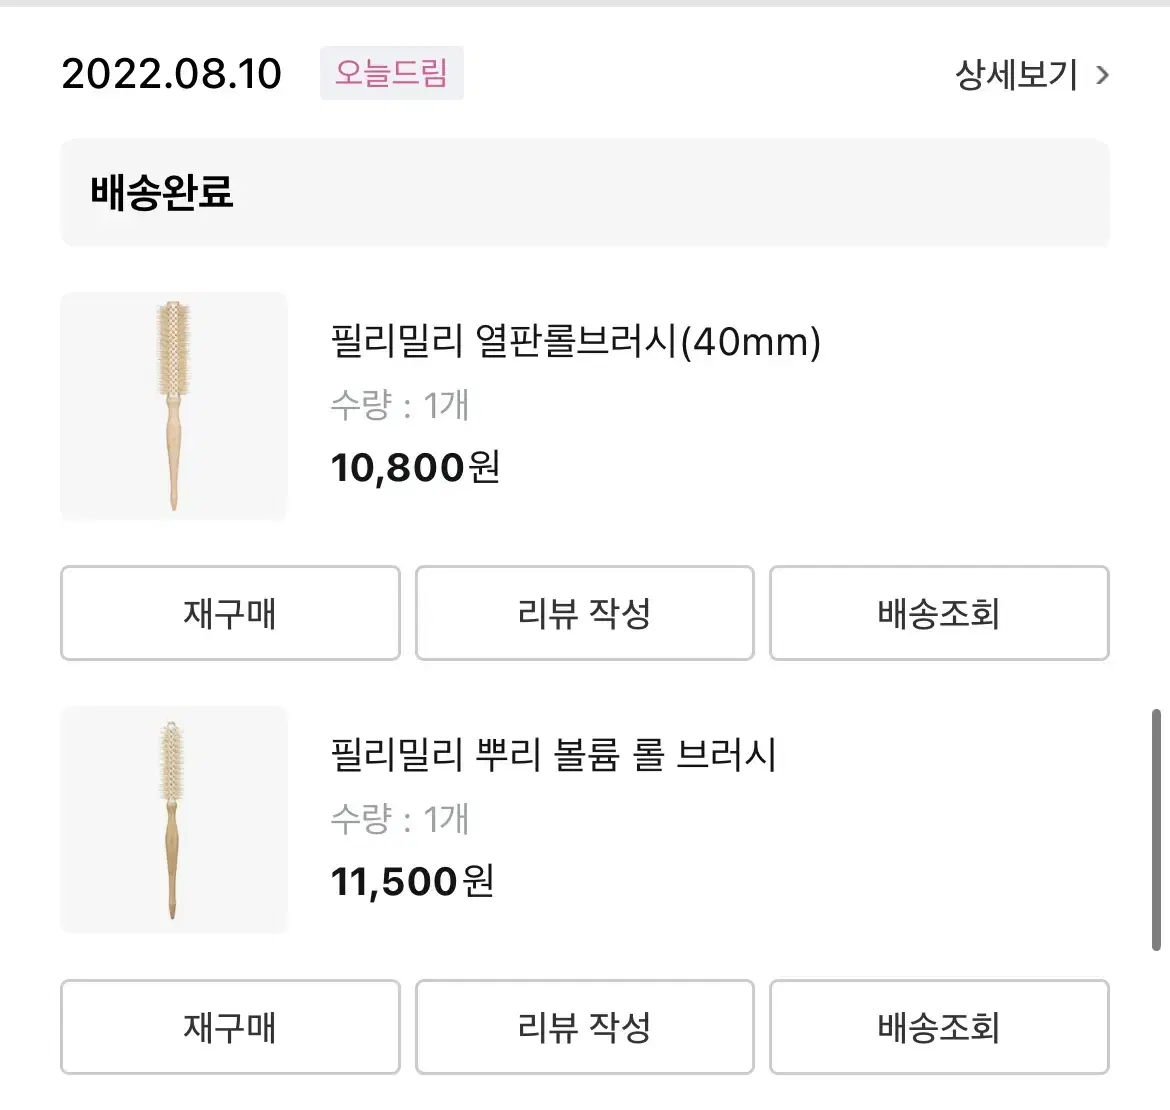Click 재구매 for the root volume brush
Image resolution: width=1170 pixels, height=1110 pixels.
point(231,1027)
